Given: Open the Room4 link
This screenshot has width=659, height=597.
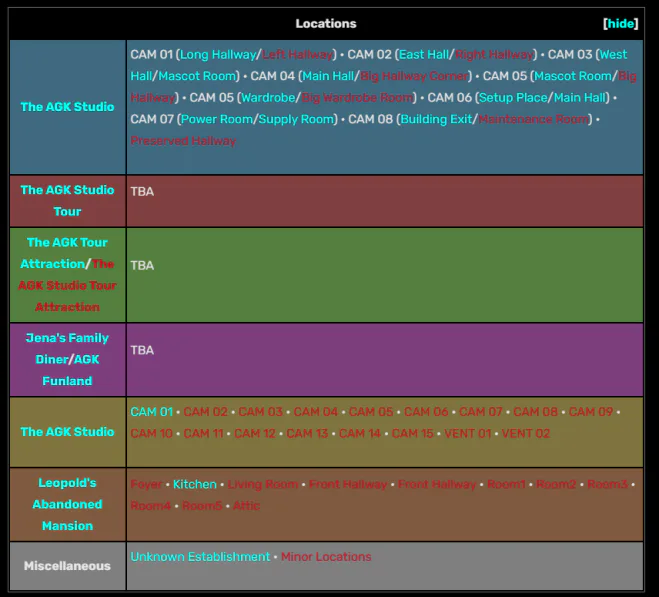Looking at the screenshot, I should 150,506.
